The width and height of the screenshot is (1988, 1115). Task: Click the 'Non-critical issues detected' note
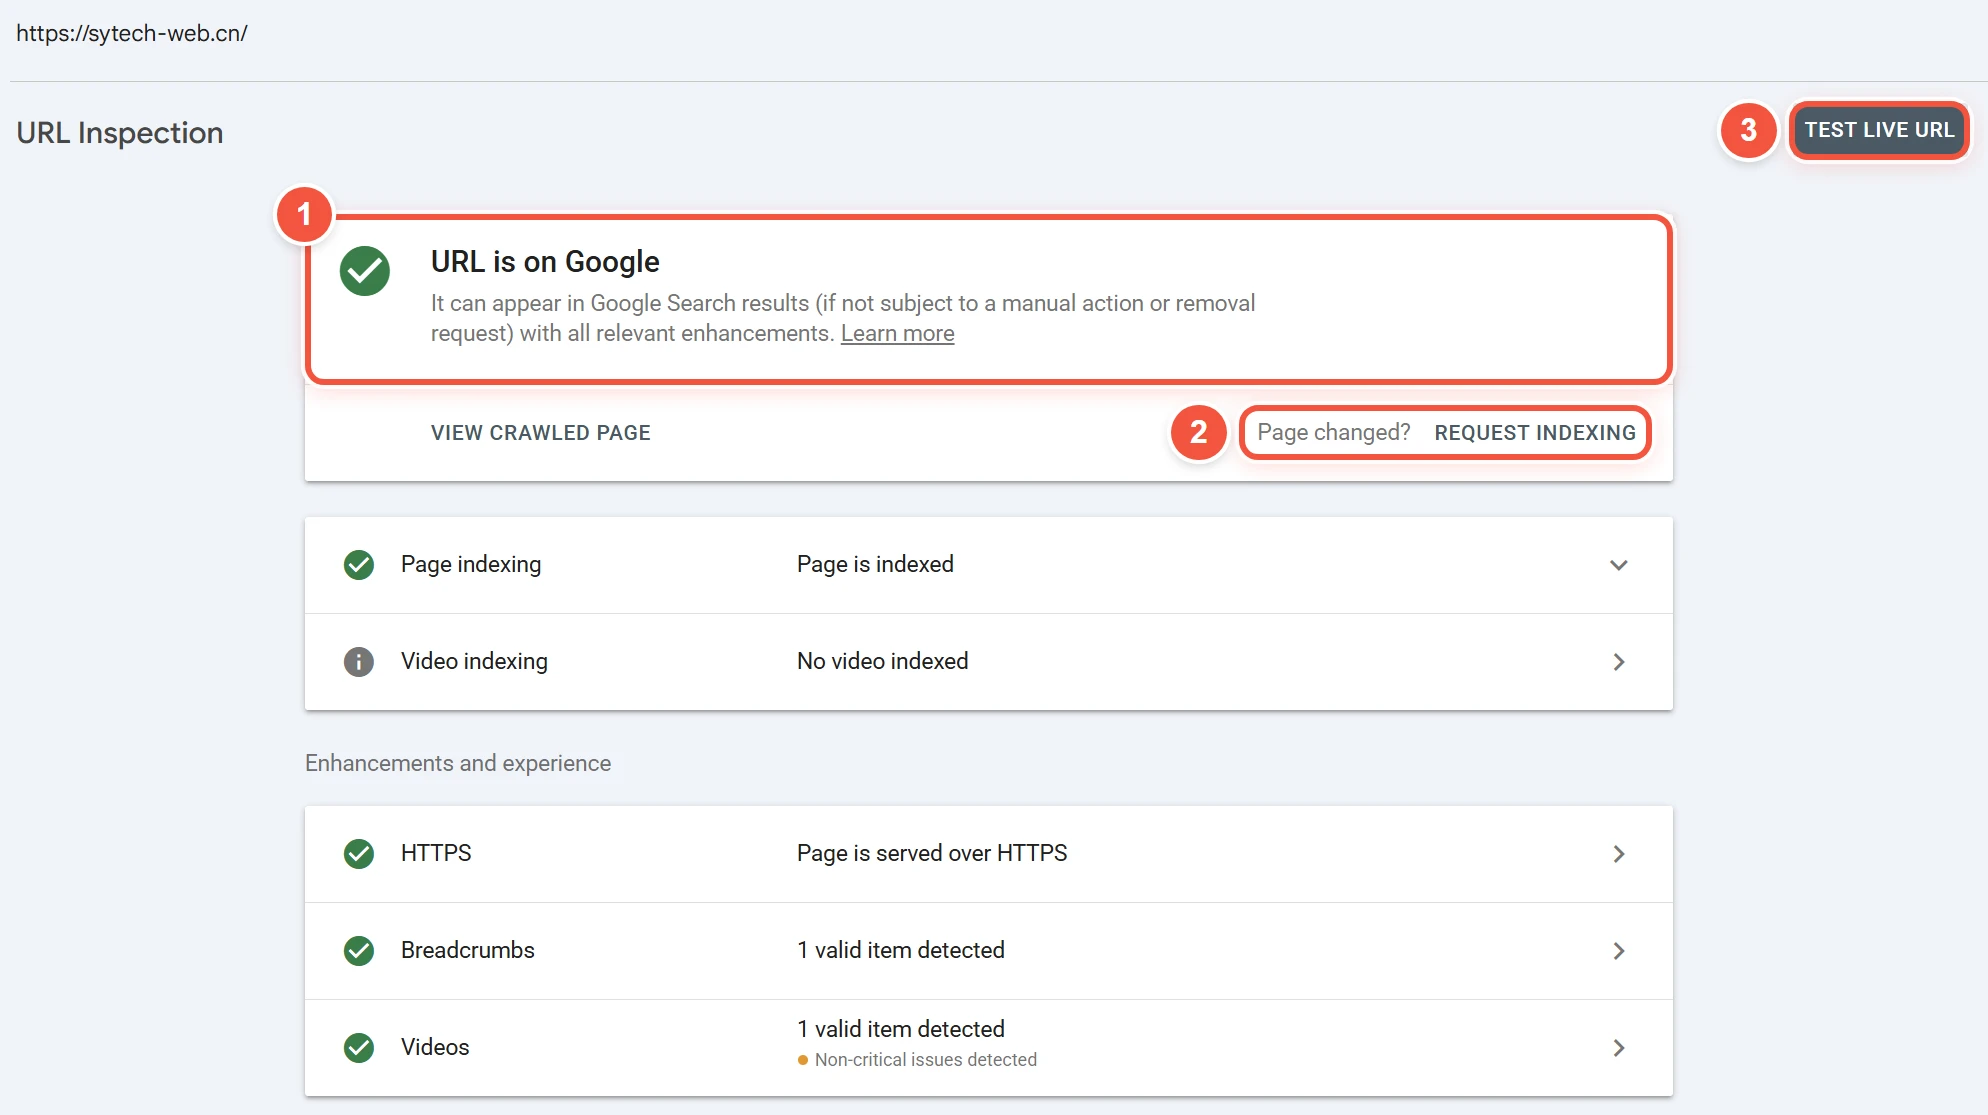(926, 1060)
